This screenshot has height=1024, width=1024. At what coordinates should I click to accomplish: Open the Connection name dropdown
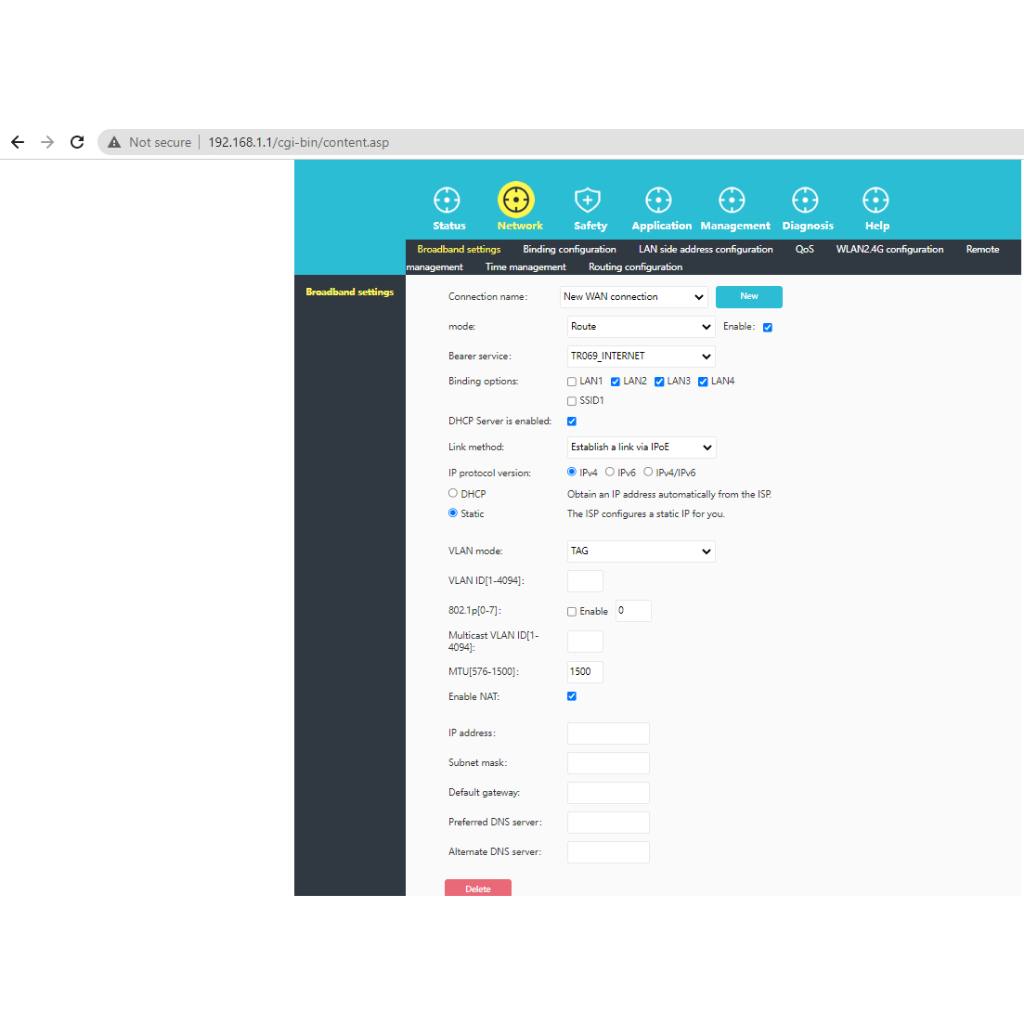(x=633, y=296)
